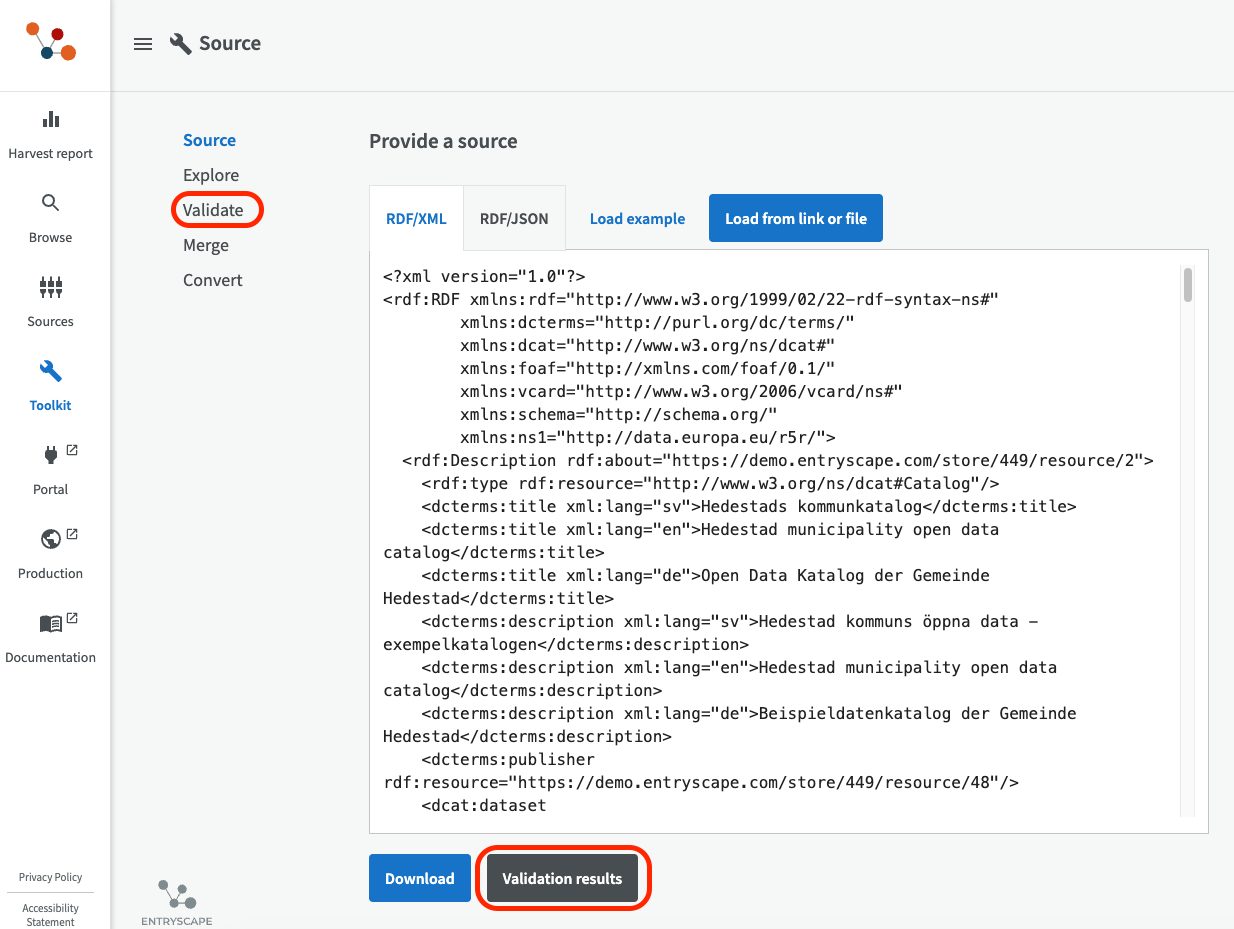Open Convert from the side menu
Screen dimensions: 1234x929
(212, 280)
